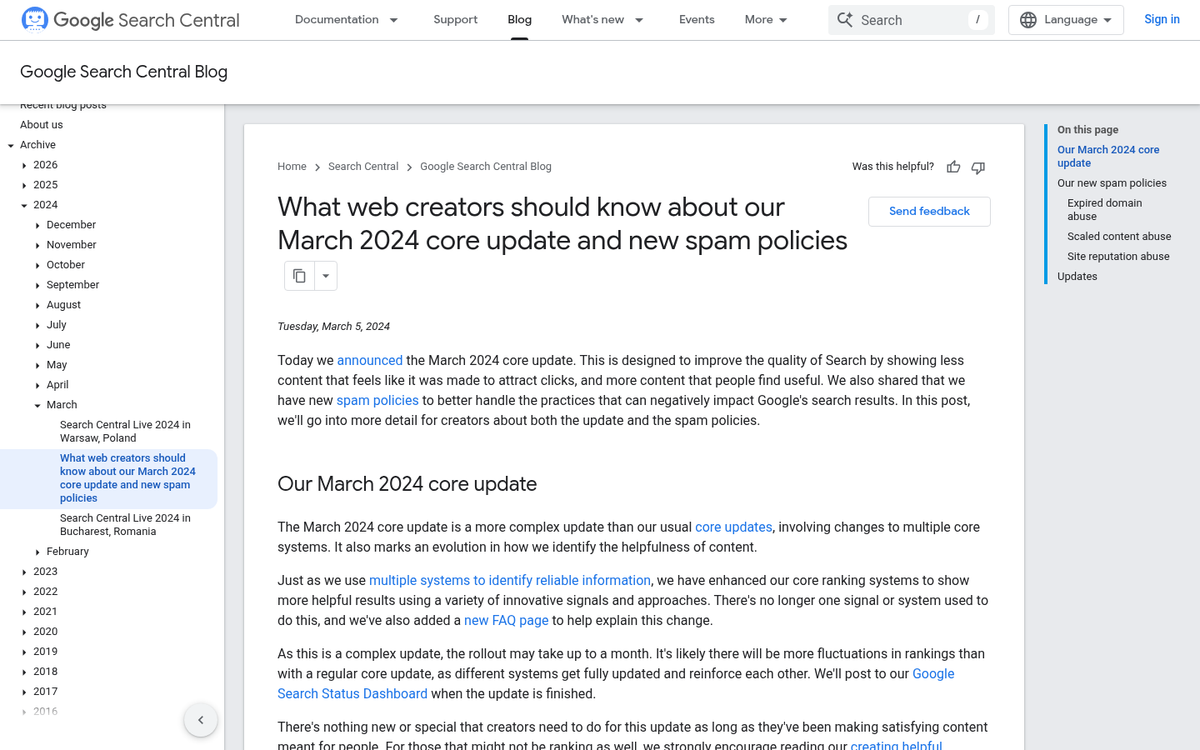The height and width of the screenshot is (750, 1200).
Task: Copy page using the copy icon button
Action: pos(299,276)
